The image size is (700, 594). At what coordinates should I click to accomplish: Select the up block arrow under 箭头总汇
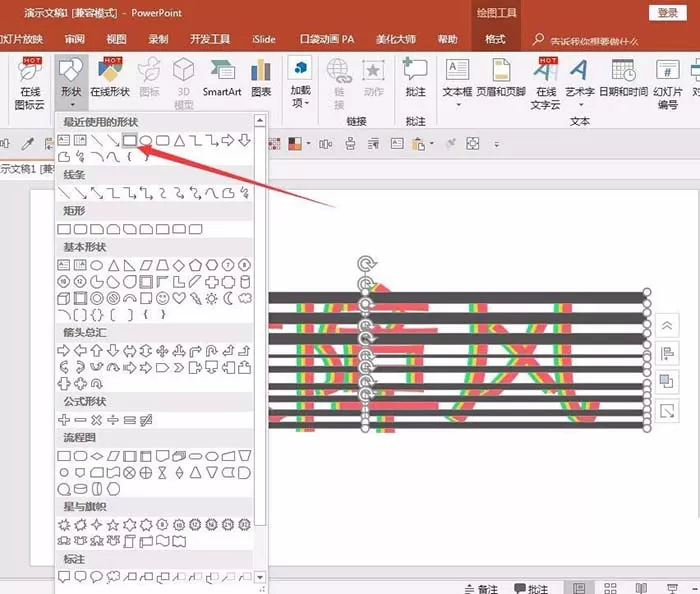[96, 351]
